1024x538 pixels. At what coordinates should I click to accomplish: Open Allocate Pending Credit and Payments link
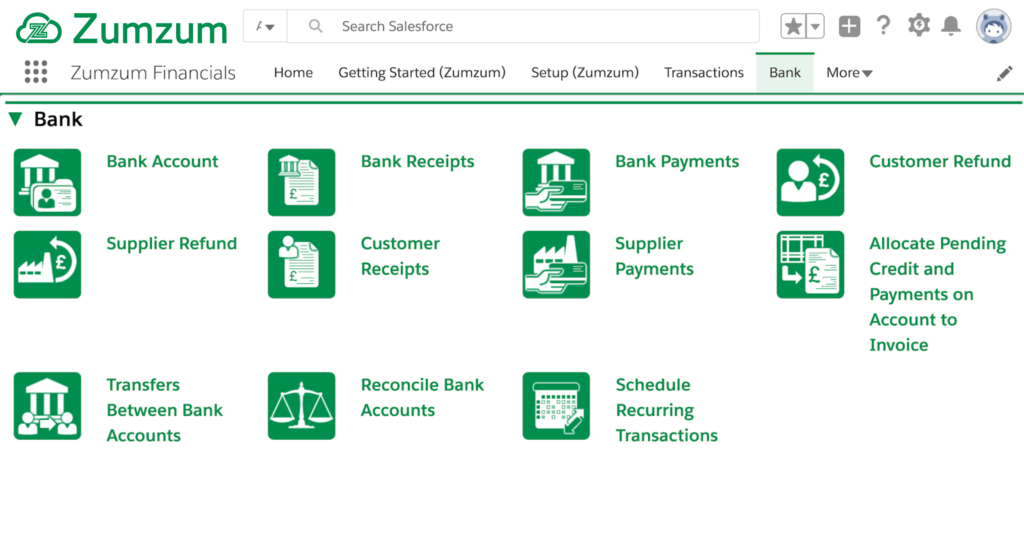[938, 294]
